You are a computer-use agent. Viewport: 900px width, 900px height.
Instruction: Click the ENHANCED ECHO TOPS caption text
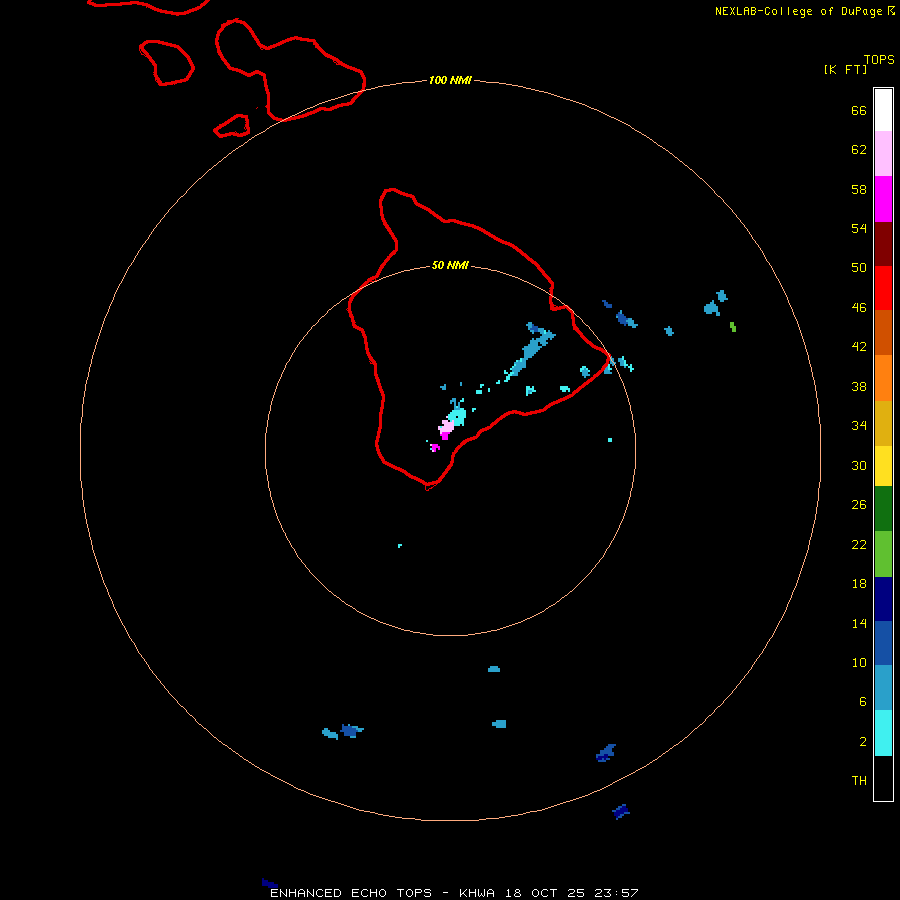tap(351, 893)
